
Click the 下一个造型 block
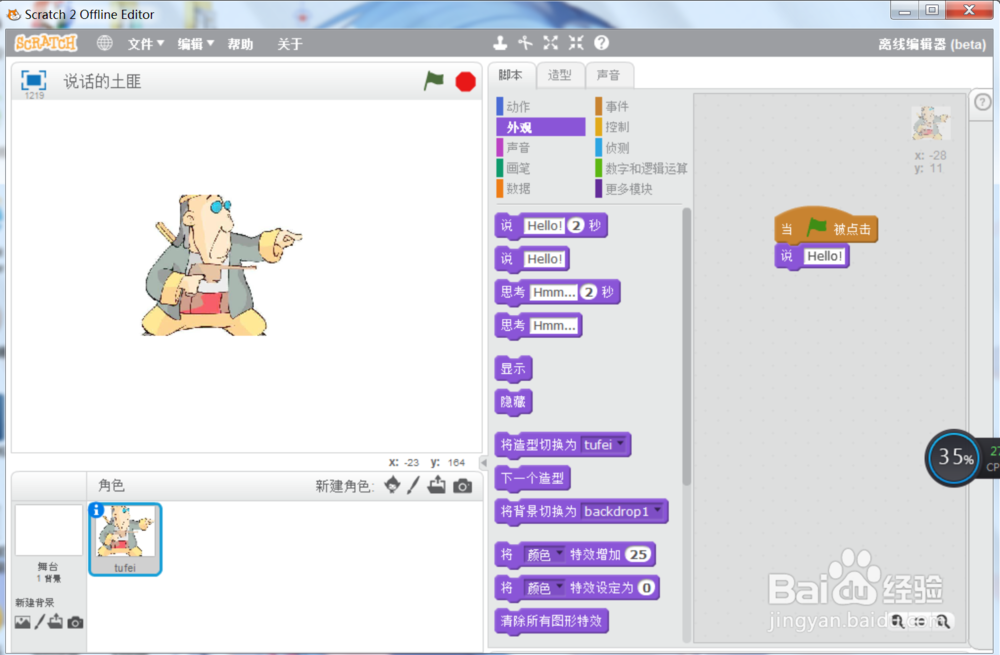[533, 478]
